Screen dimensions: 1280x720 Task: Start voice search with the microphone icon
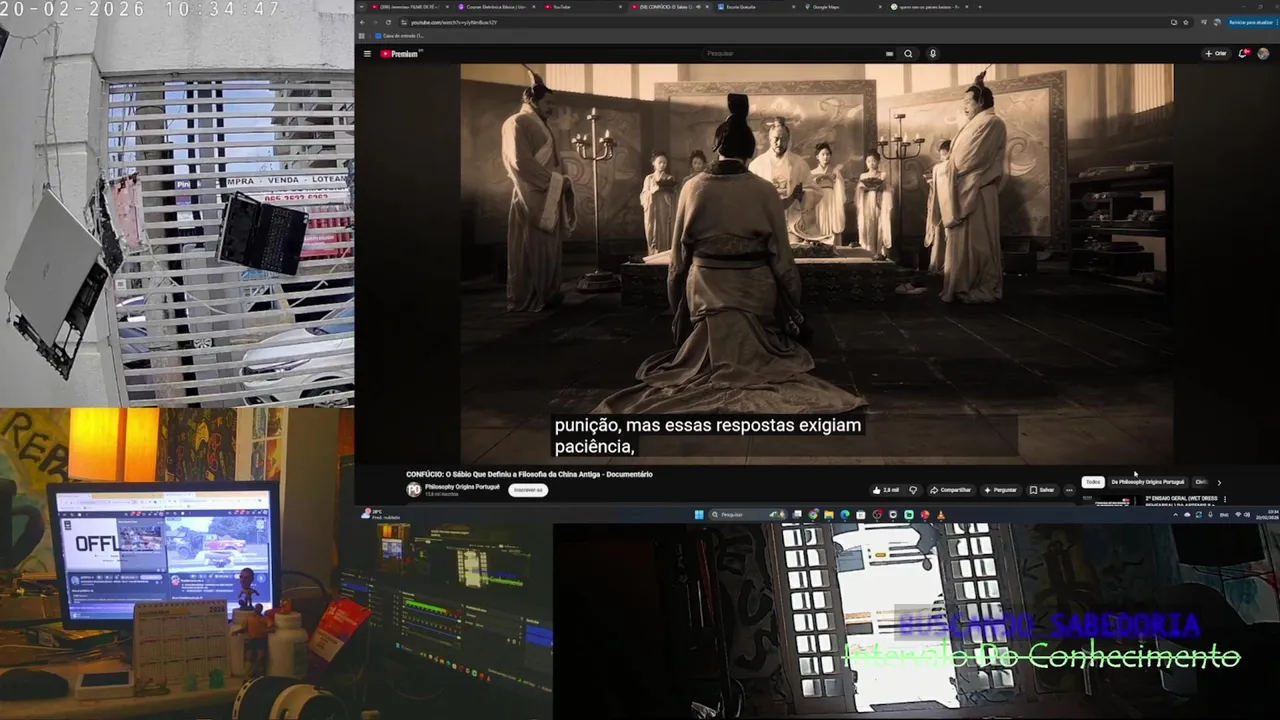932,54
